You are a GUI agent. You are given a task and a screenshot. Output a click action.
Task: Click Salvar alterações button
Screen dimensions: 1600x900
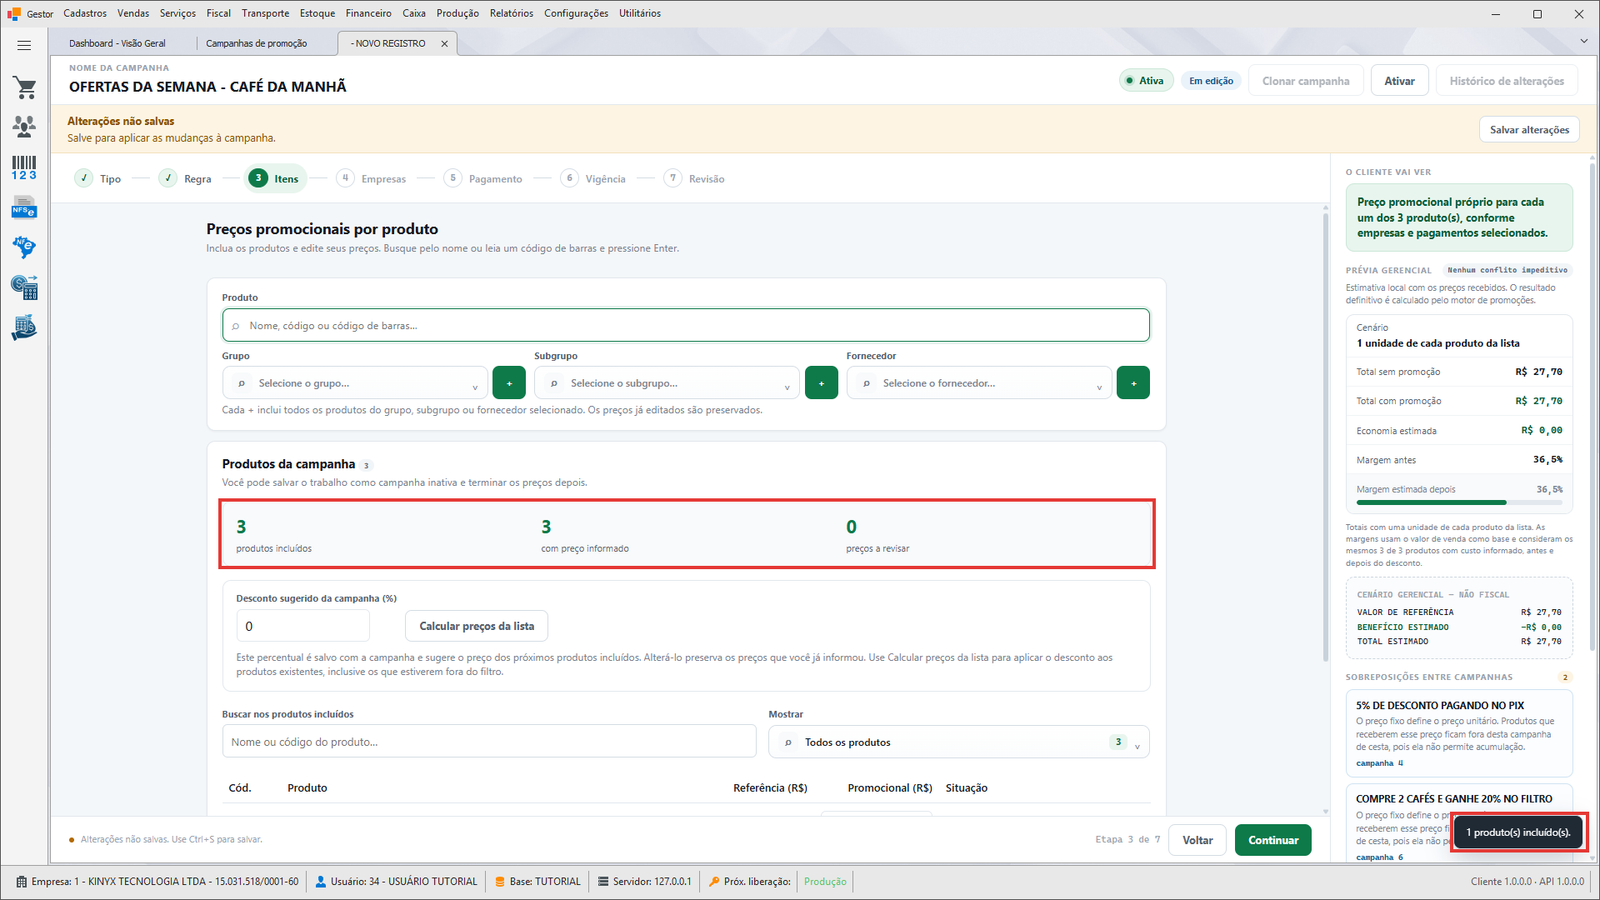tap(1529, 130)
